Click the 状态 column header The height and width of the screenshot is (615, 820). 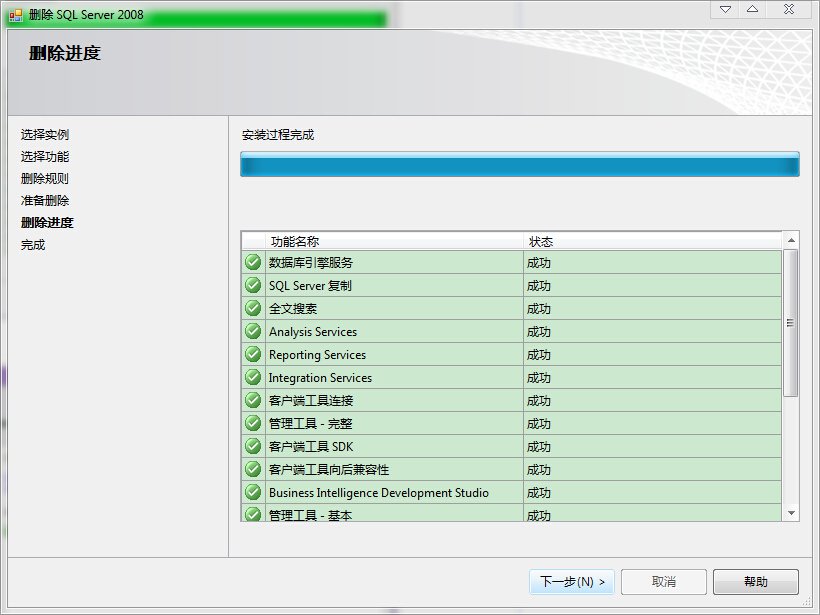(541, 242)
